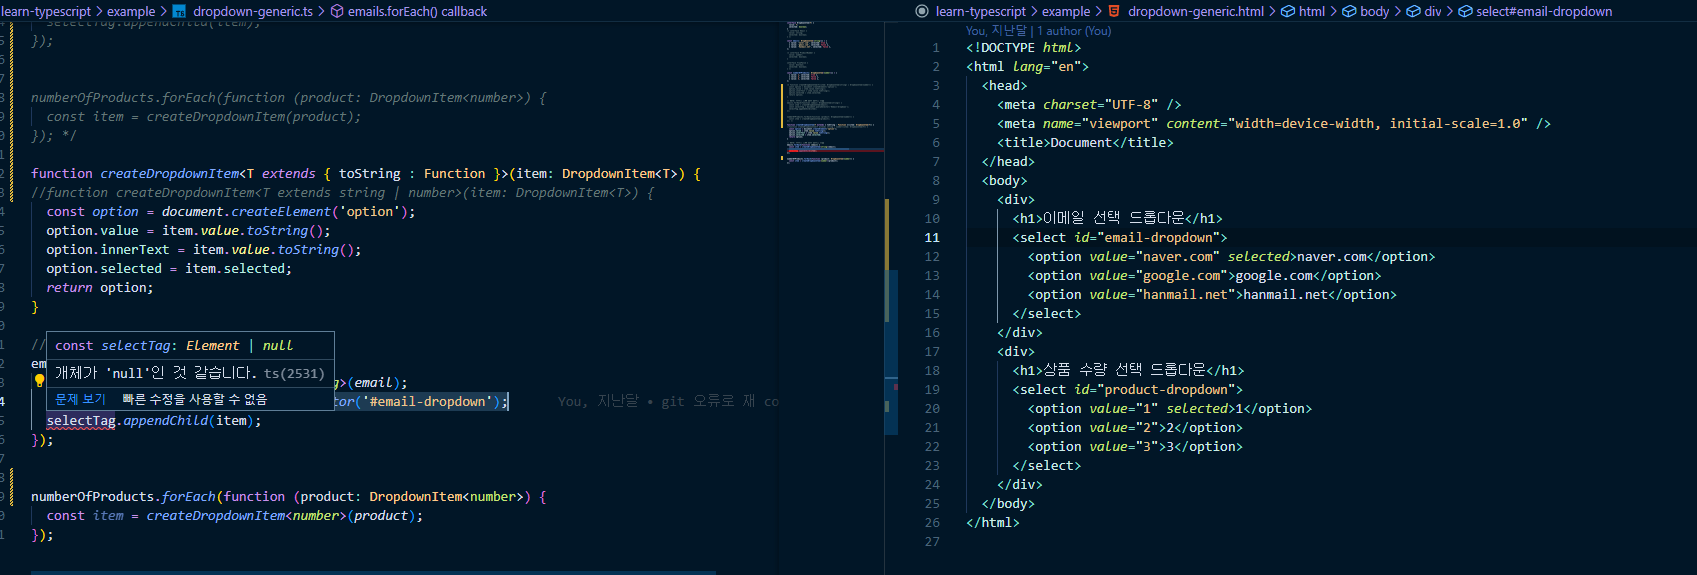The image size is (1697, 575).
Task: Click 'const selectTag: Element | null' in hover tooltip
Action: pos(174,345)
